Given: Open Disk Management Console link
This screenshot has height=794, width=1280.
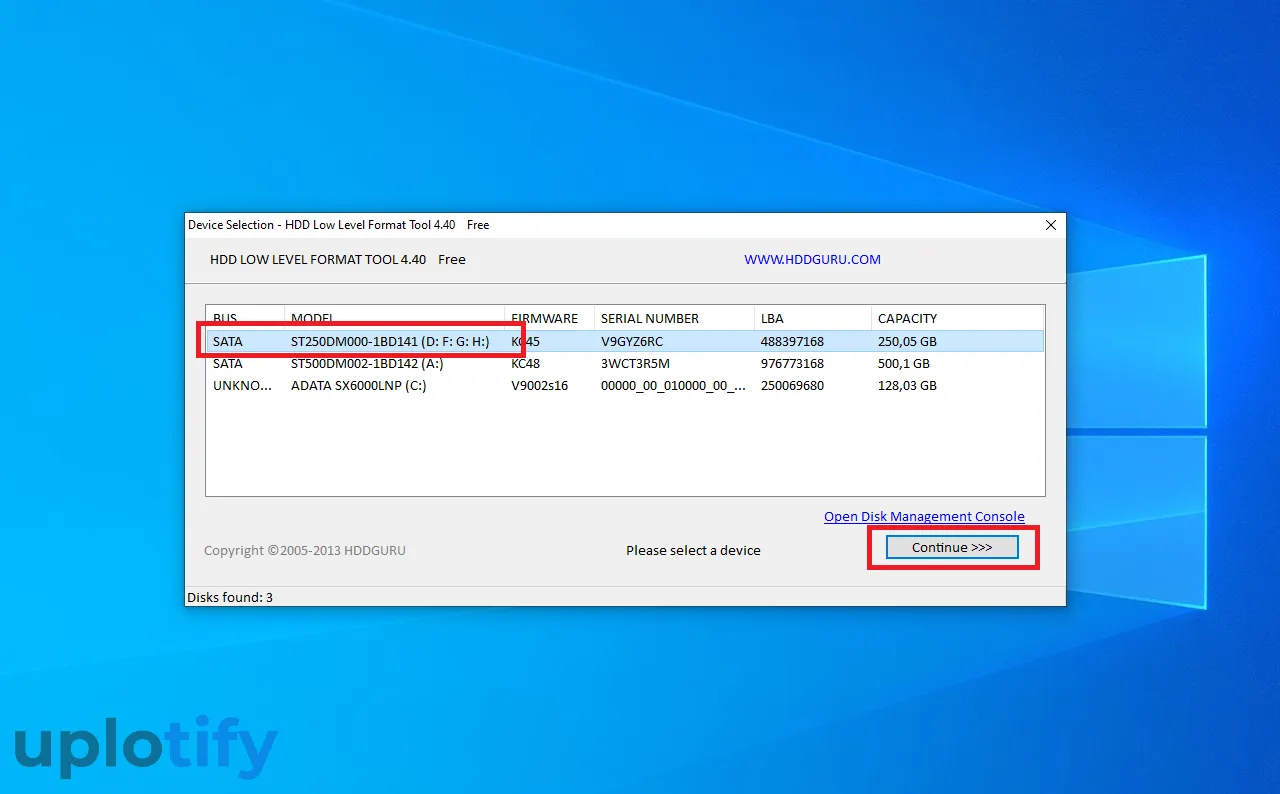Looking at the screenshot, I should [924, 516].
